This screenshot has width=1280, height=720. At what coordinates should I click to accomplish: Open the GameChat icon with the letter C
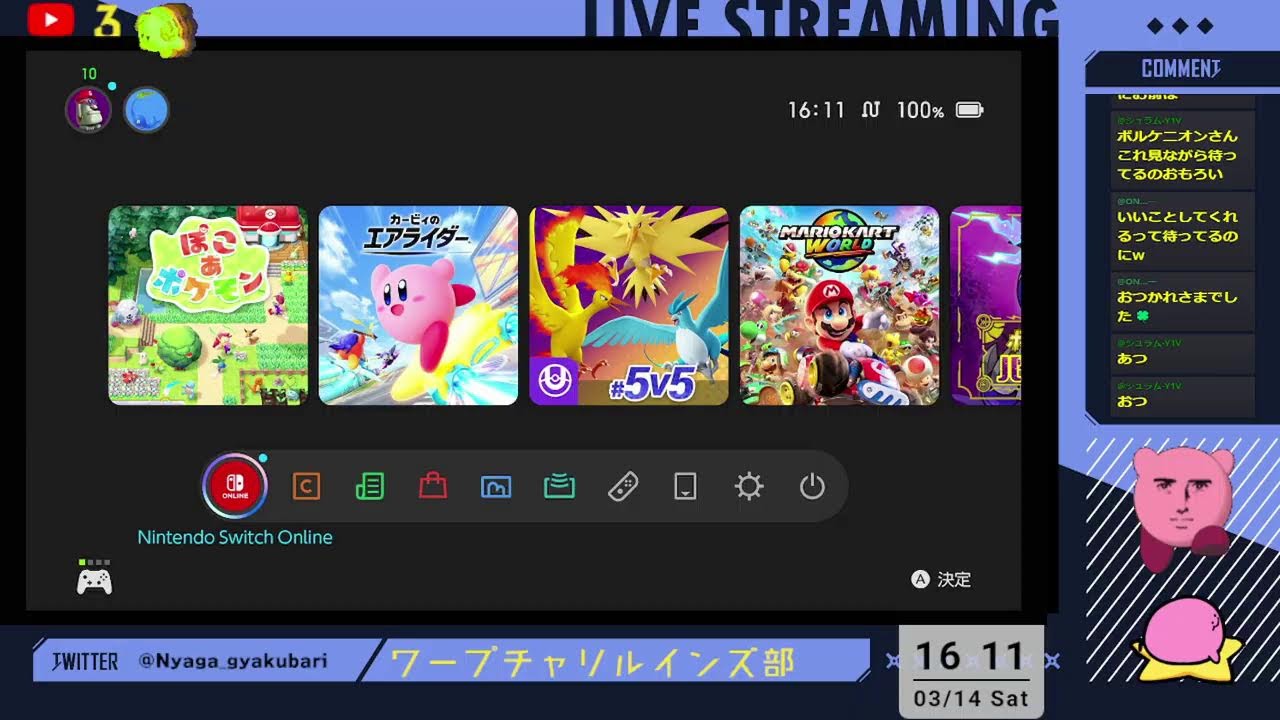306,487
